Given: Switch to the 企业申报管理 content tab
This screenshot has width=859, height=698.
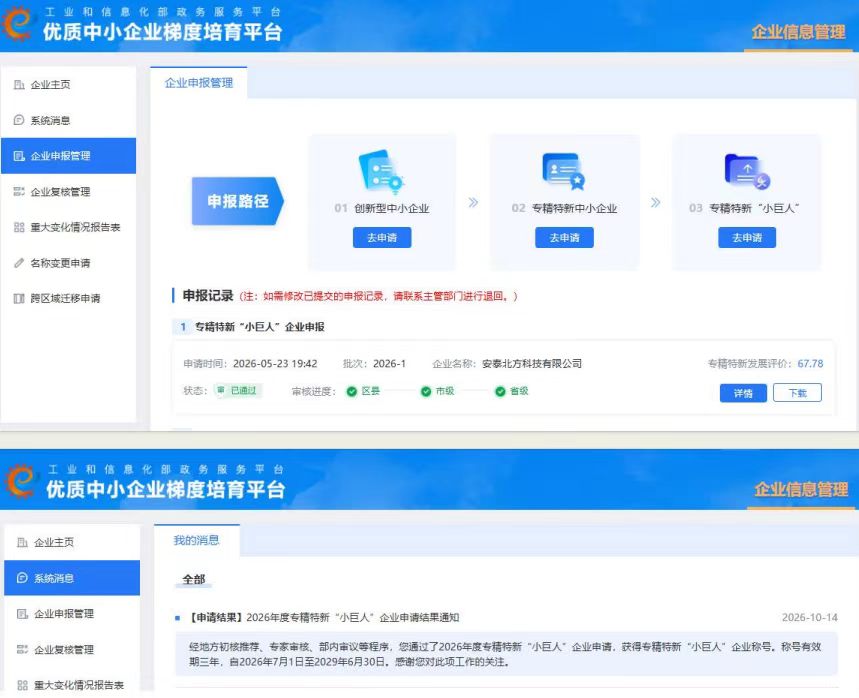Looking at the screenshot, I should pos(199,83).
